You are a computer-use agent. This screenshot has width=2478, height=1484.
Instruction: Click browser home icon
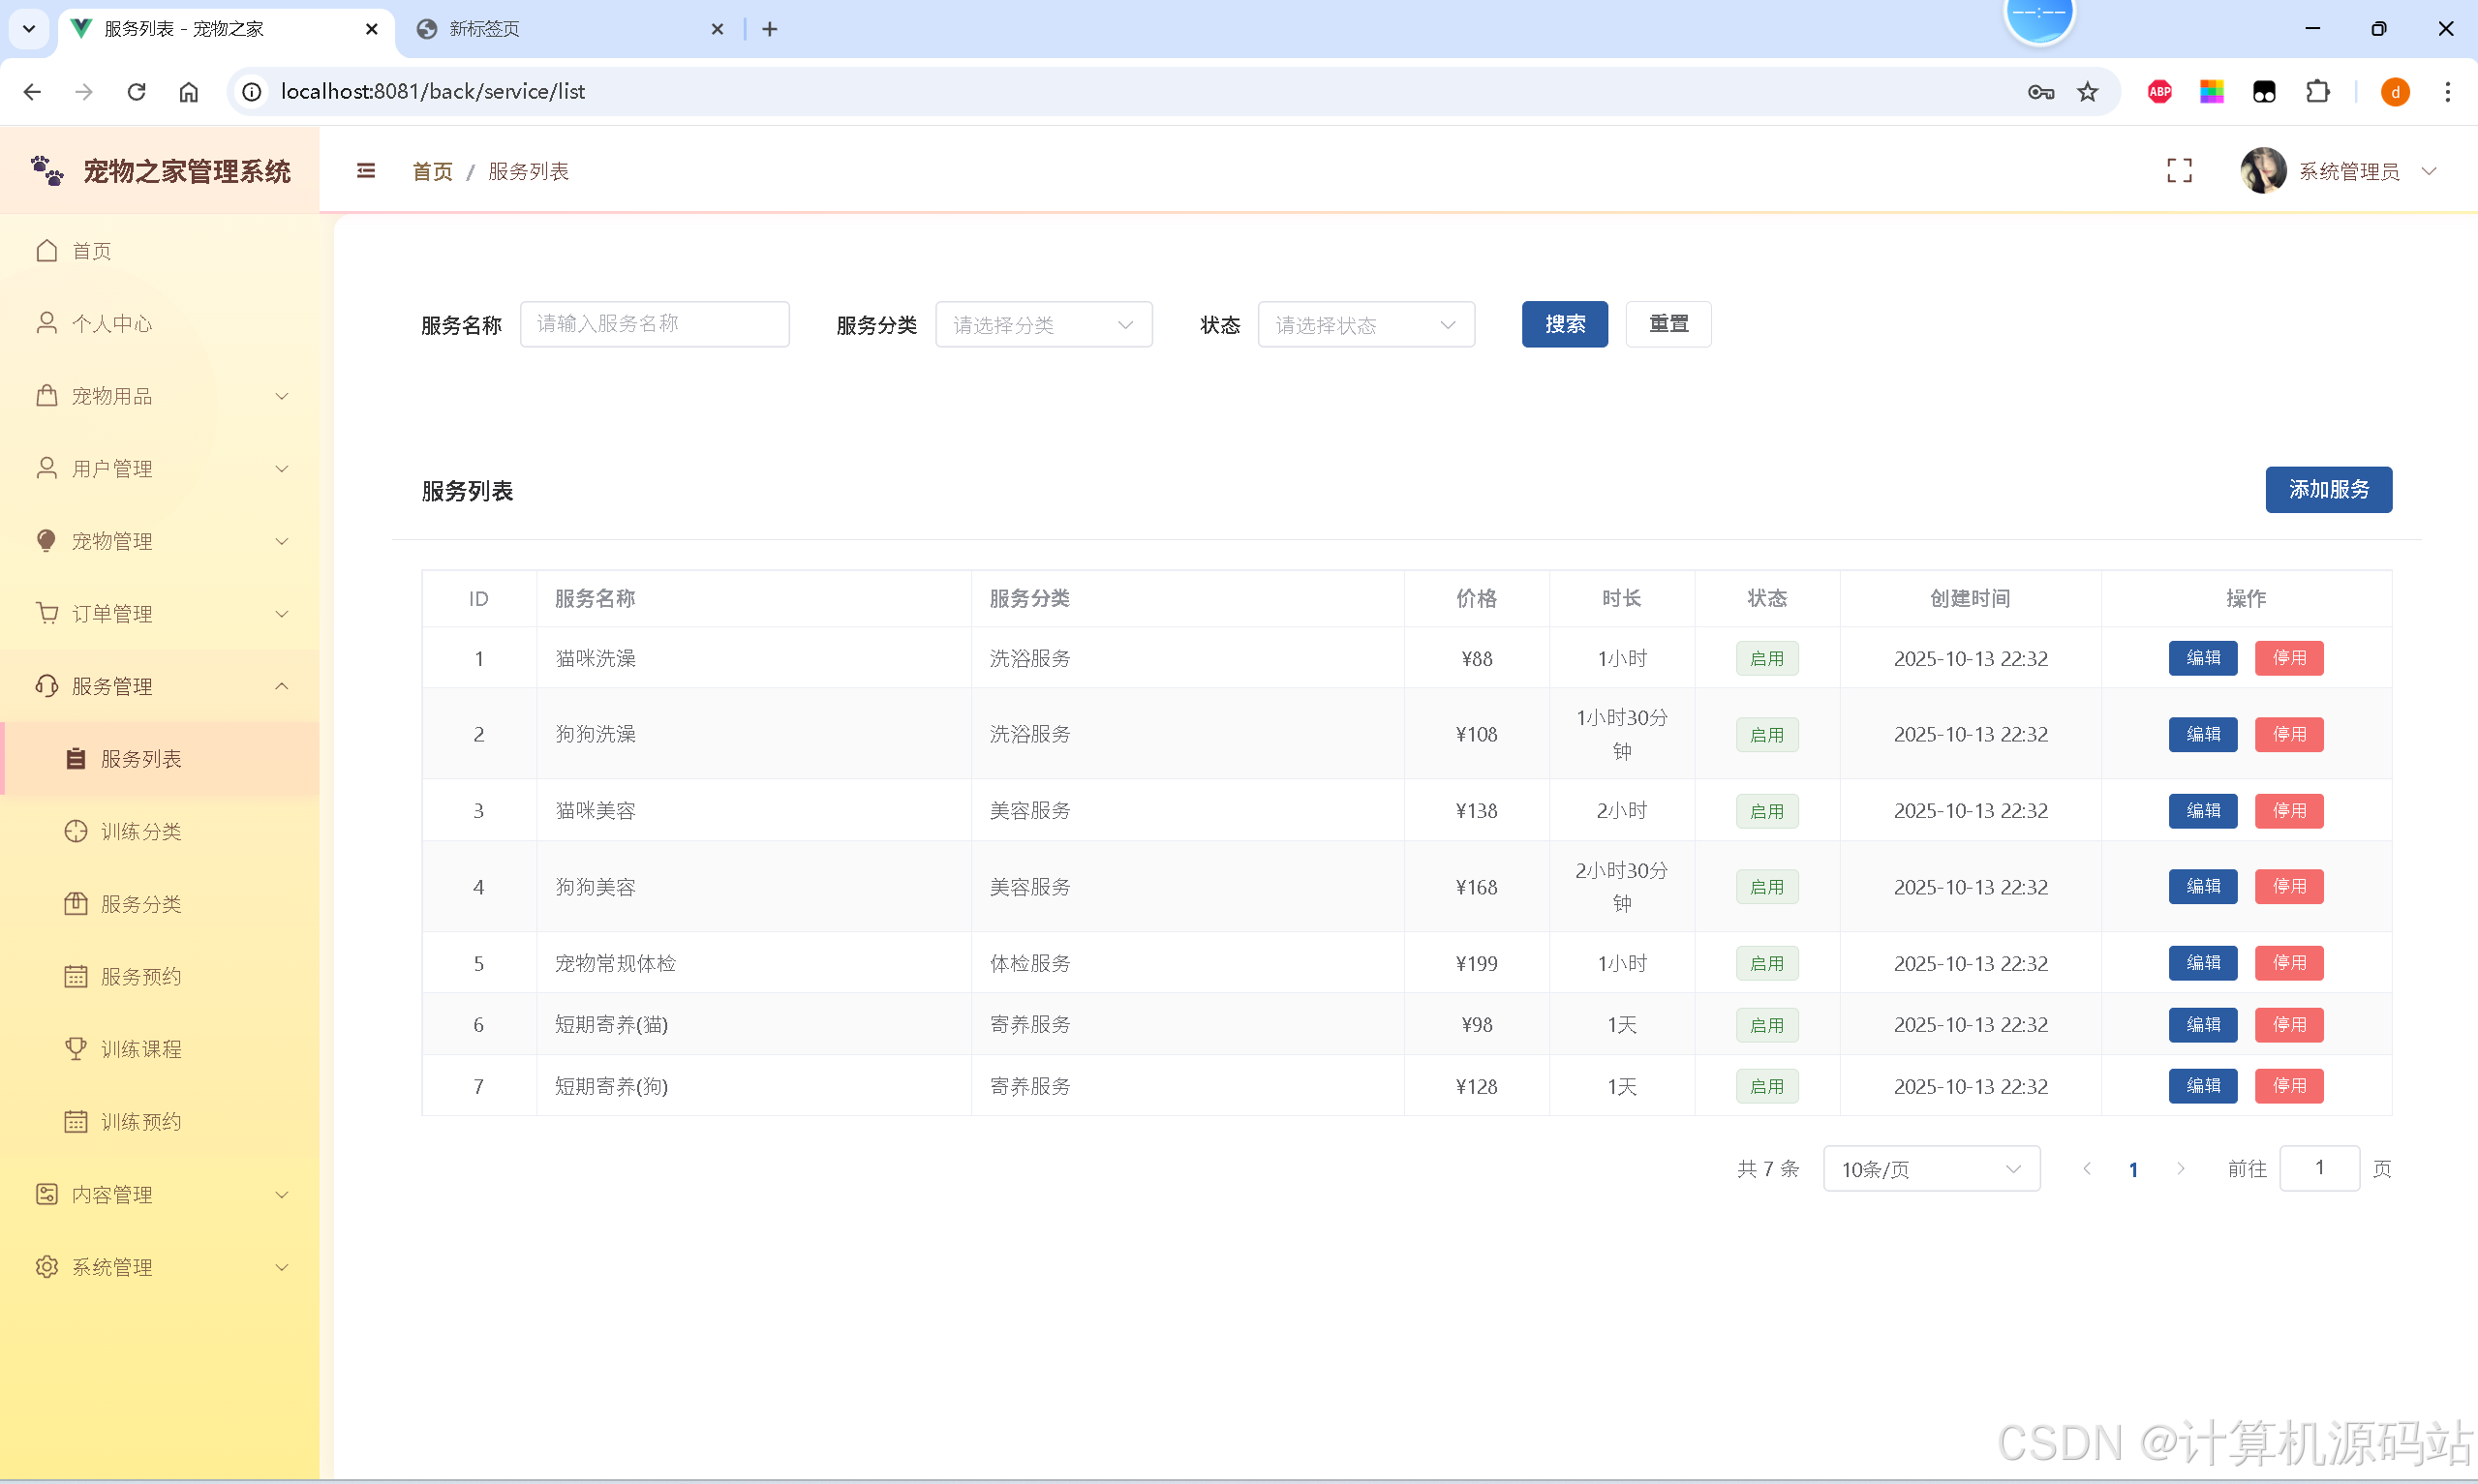click(188, 92)
